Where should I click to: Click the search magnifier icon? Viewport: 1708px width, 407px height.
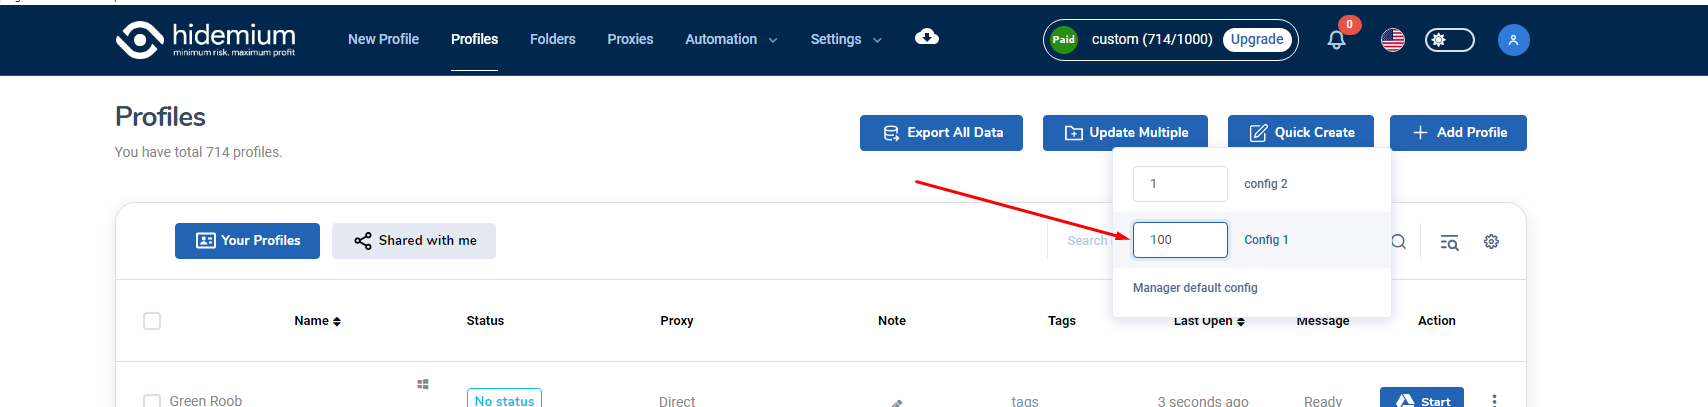tap(1399, 241)
